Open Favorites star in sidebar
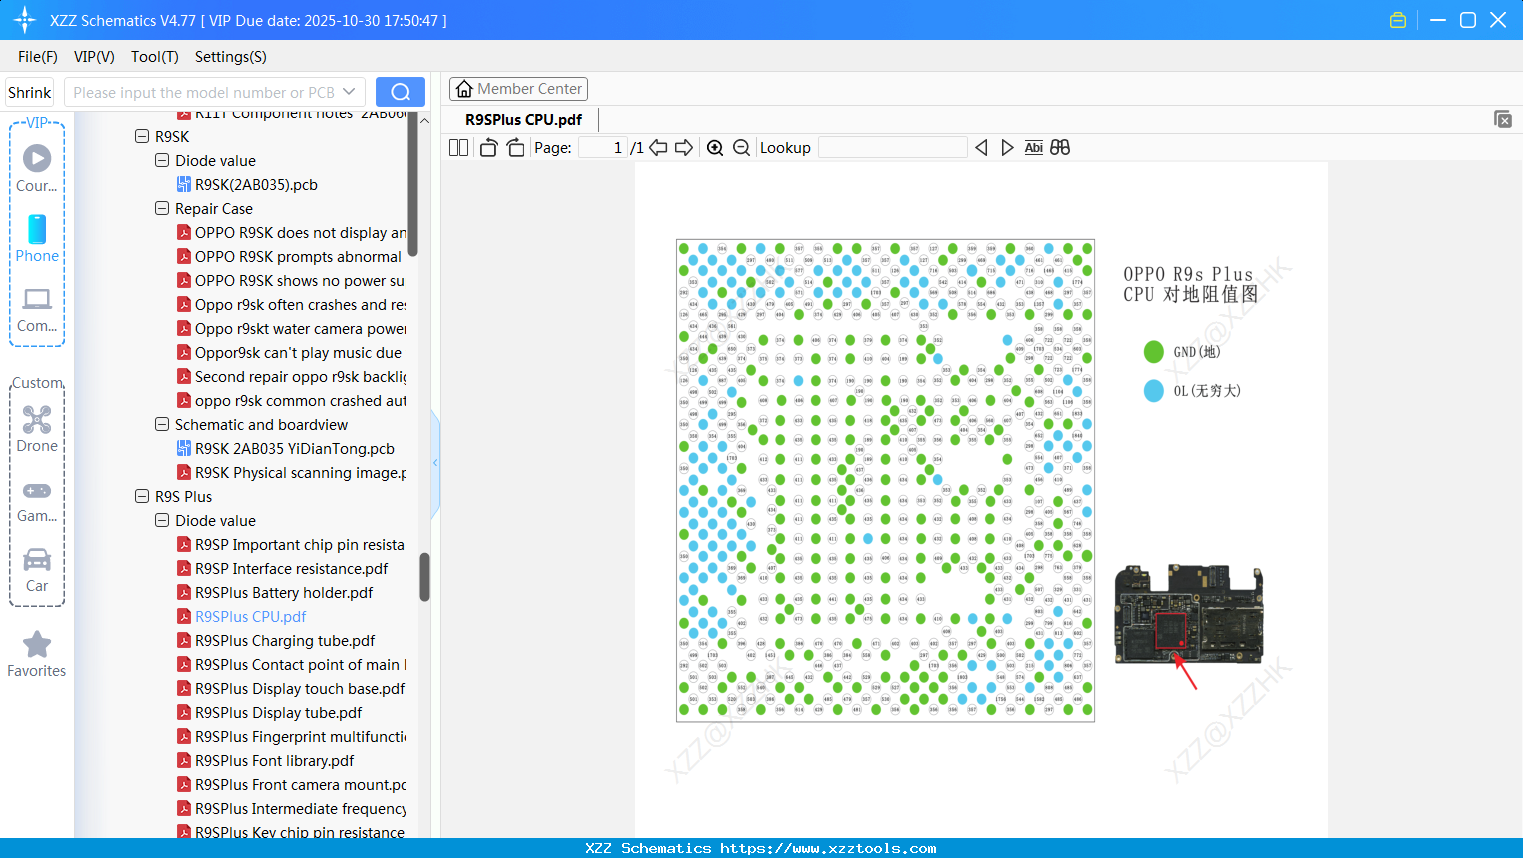 [x=37, y=654]
